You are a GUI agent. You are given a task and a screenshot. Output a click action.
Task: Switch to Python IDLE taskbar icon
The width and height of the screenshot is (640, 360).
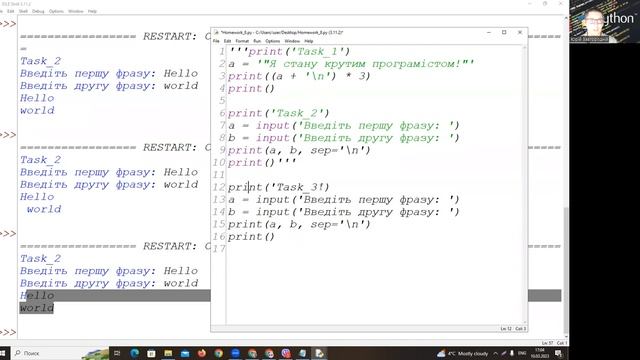pyautogui.click(x=320, y=353)
